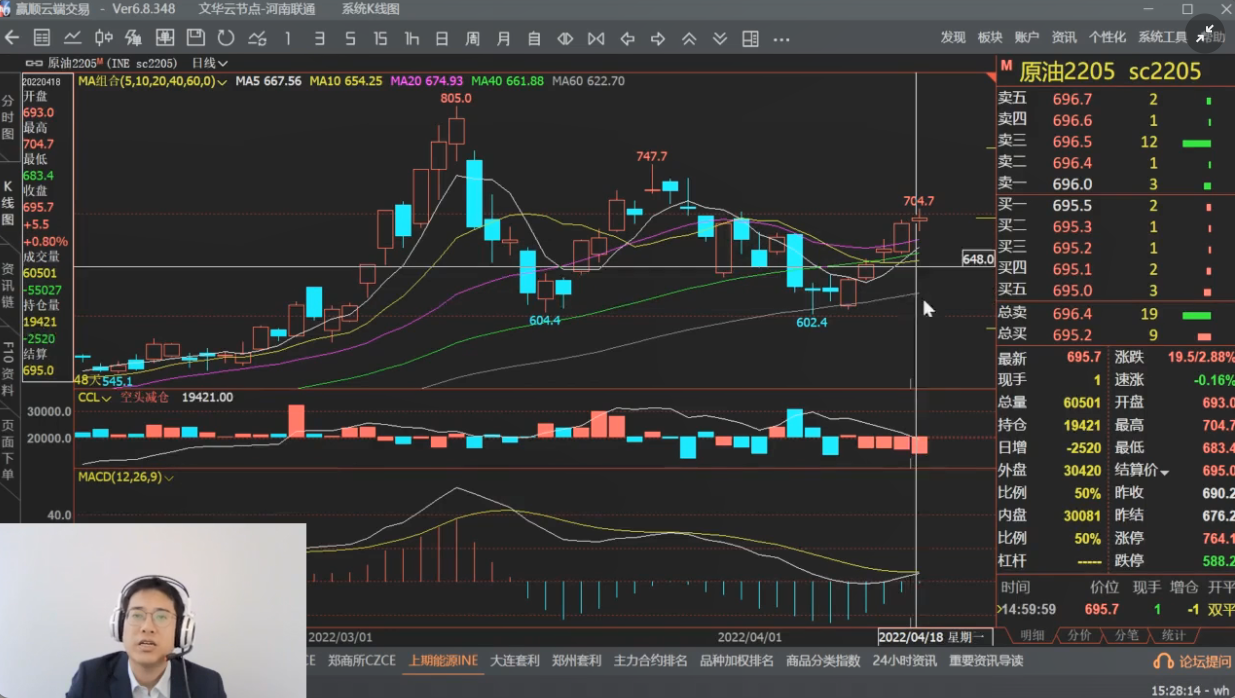Image resolution: width=1235 pixels, height=698 pixels.
Task: Open the quote list table icon
Action: coord(42,38)
